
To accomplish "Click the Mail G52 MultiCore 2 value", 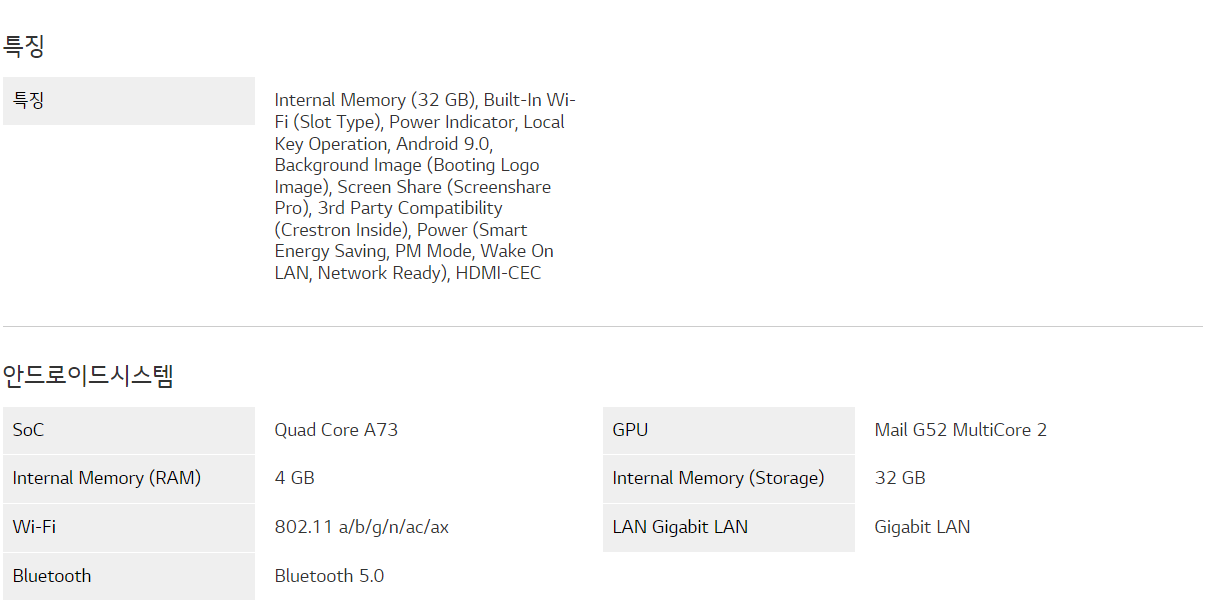I will coord(960,430).
